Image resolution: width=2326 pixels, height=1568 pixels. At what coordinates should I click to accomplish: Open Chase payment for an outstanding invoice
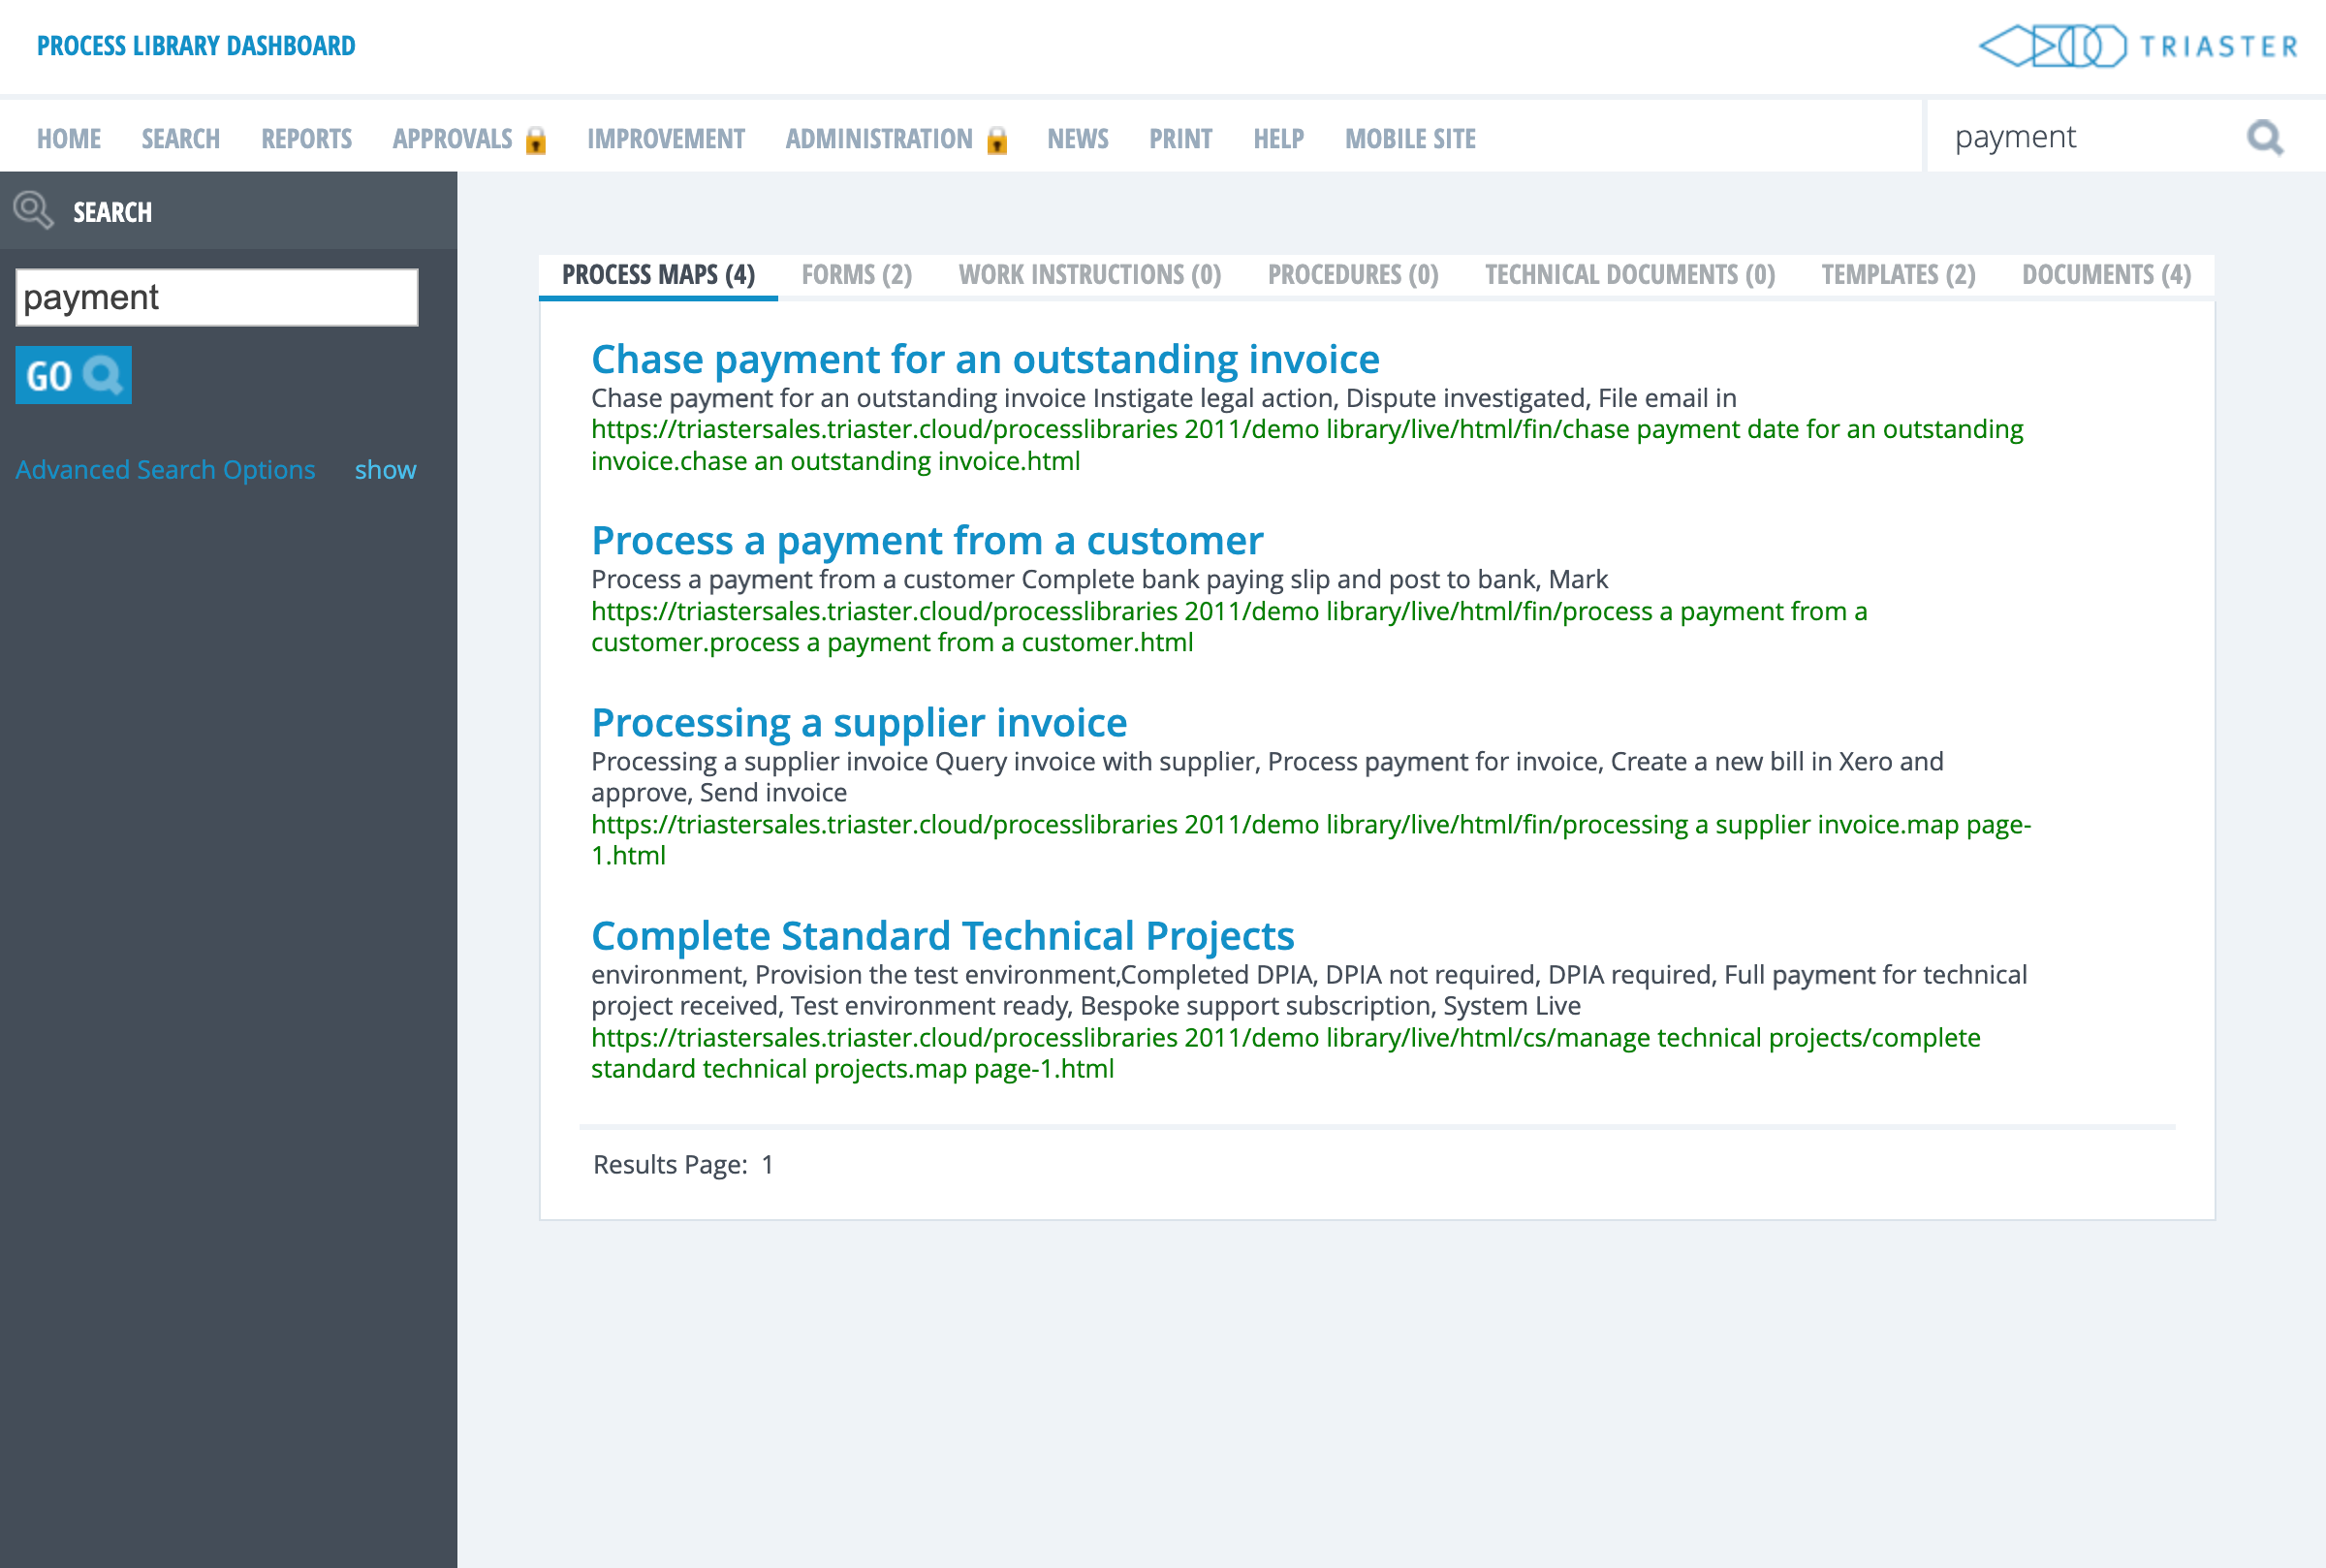tap(984, 360)
